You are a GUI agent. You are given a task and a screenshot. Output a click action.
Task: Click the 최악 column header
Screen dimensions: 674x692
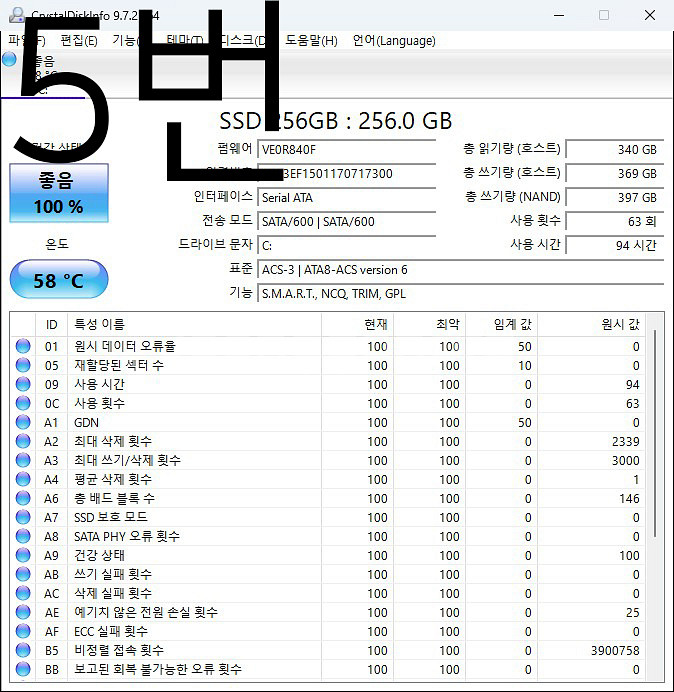pos(429,324)
